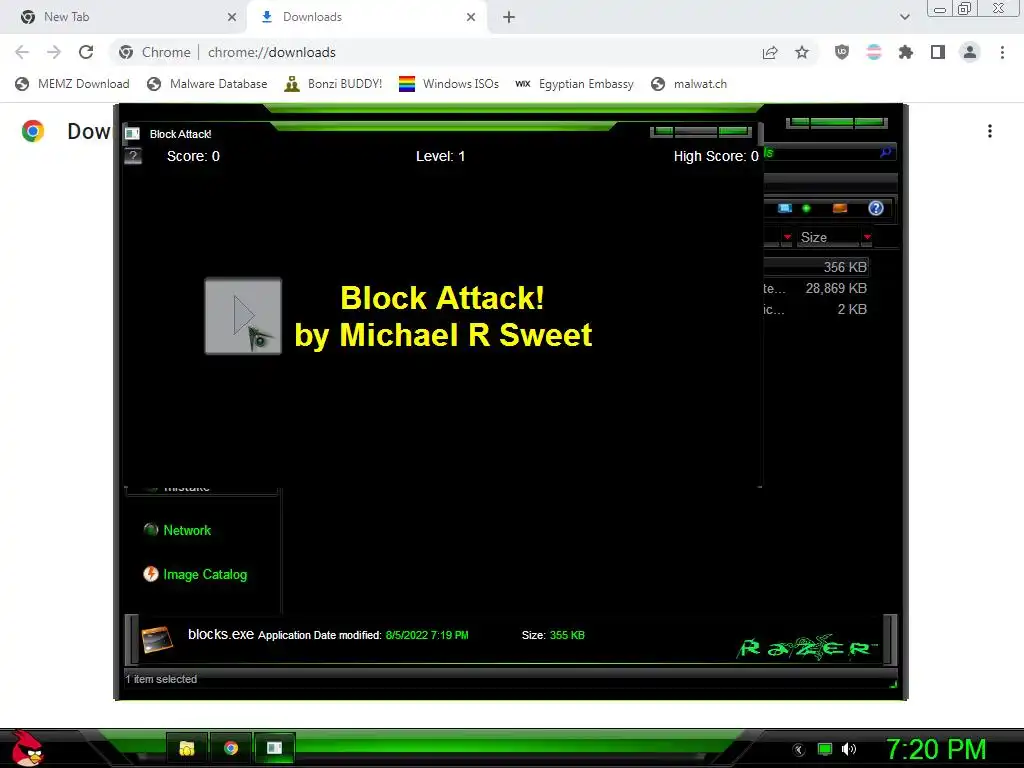Open the blue view options icon in Explorer
The width and height of the screenshot is (1024, 768).
pyautogui.click(x=785, y=208)
